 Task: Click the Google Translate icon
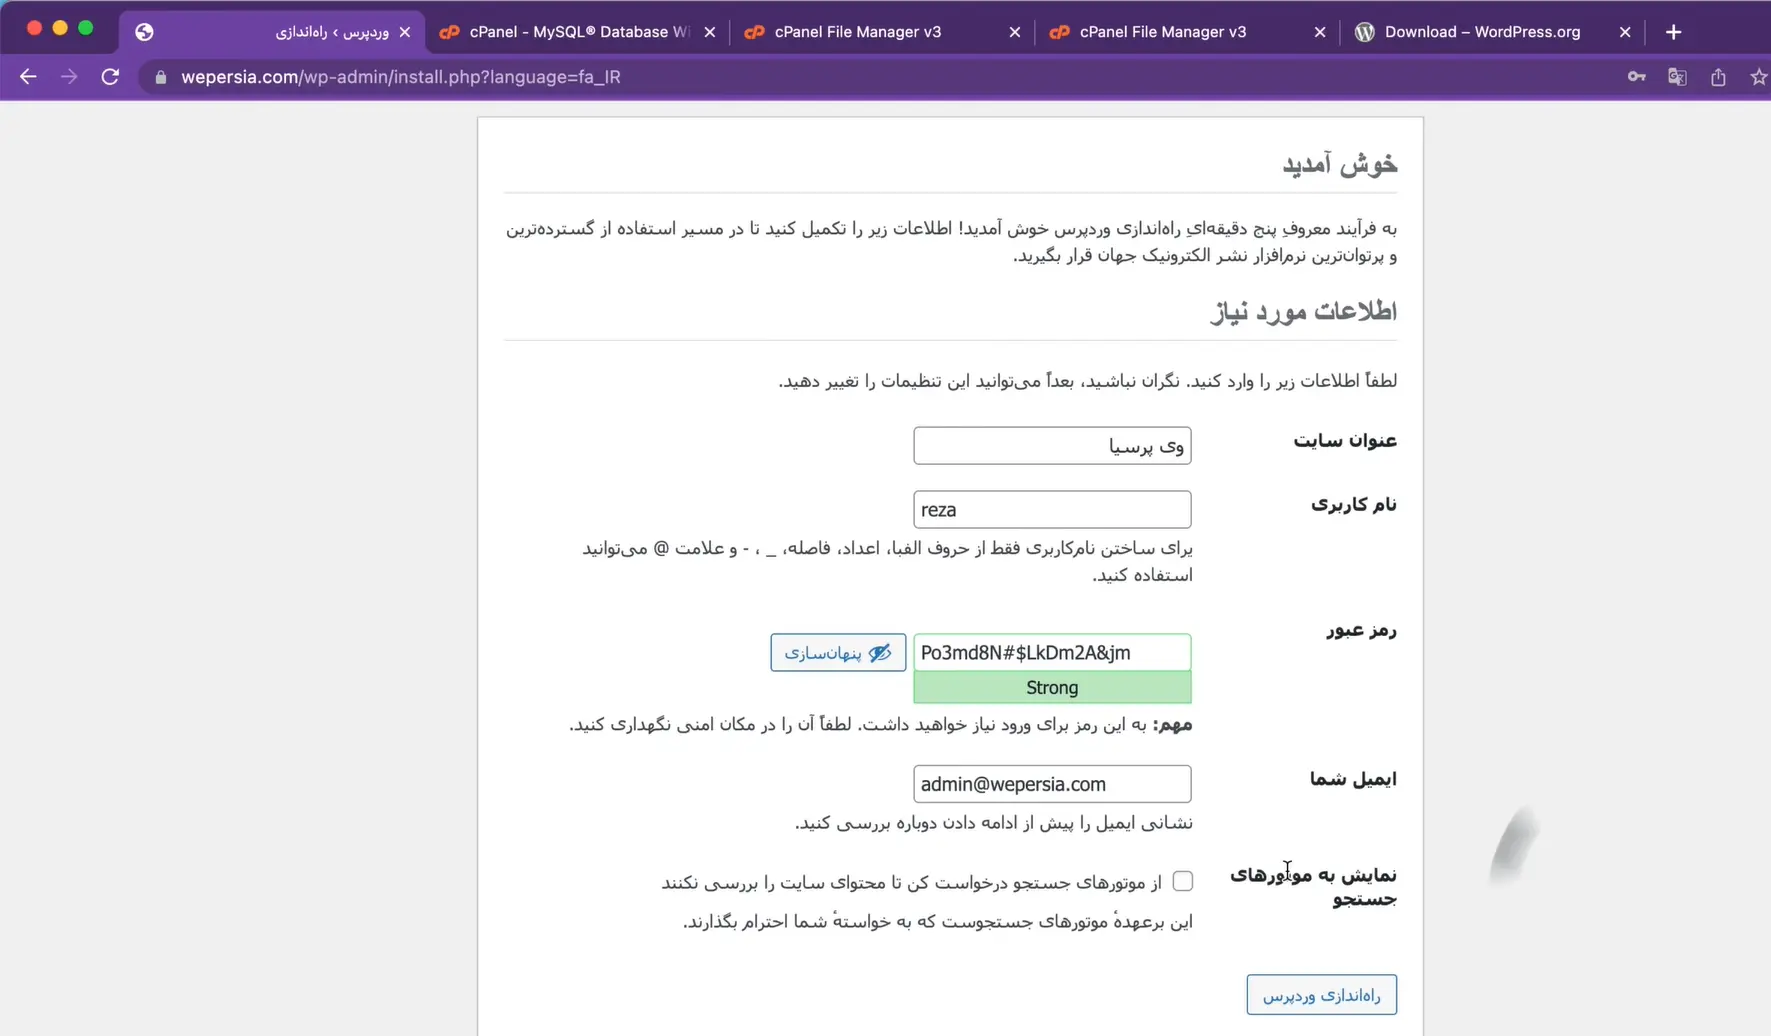click(1677, 77)
